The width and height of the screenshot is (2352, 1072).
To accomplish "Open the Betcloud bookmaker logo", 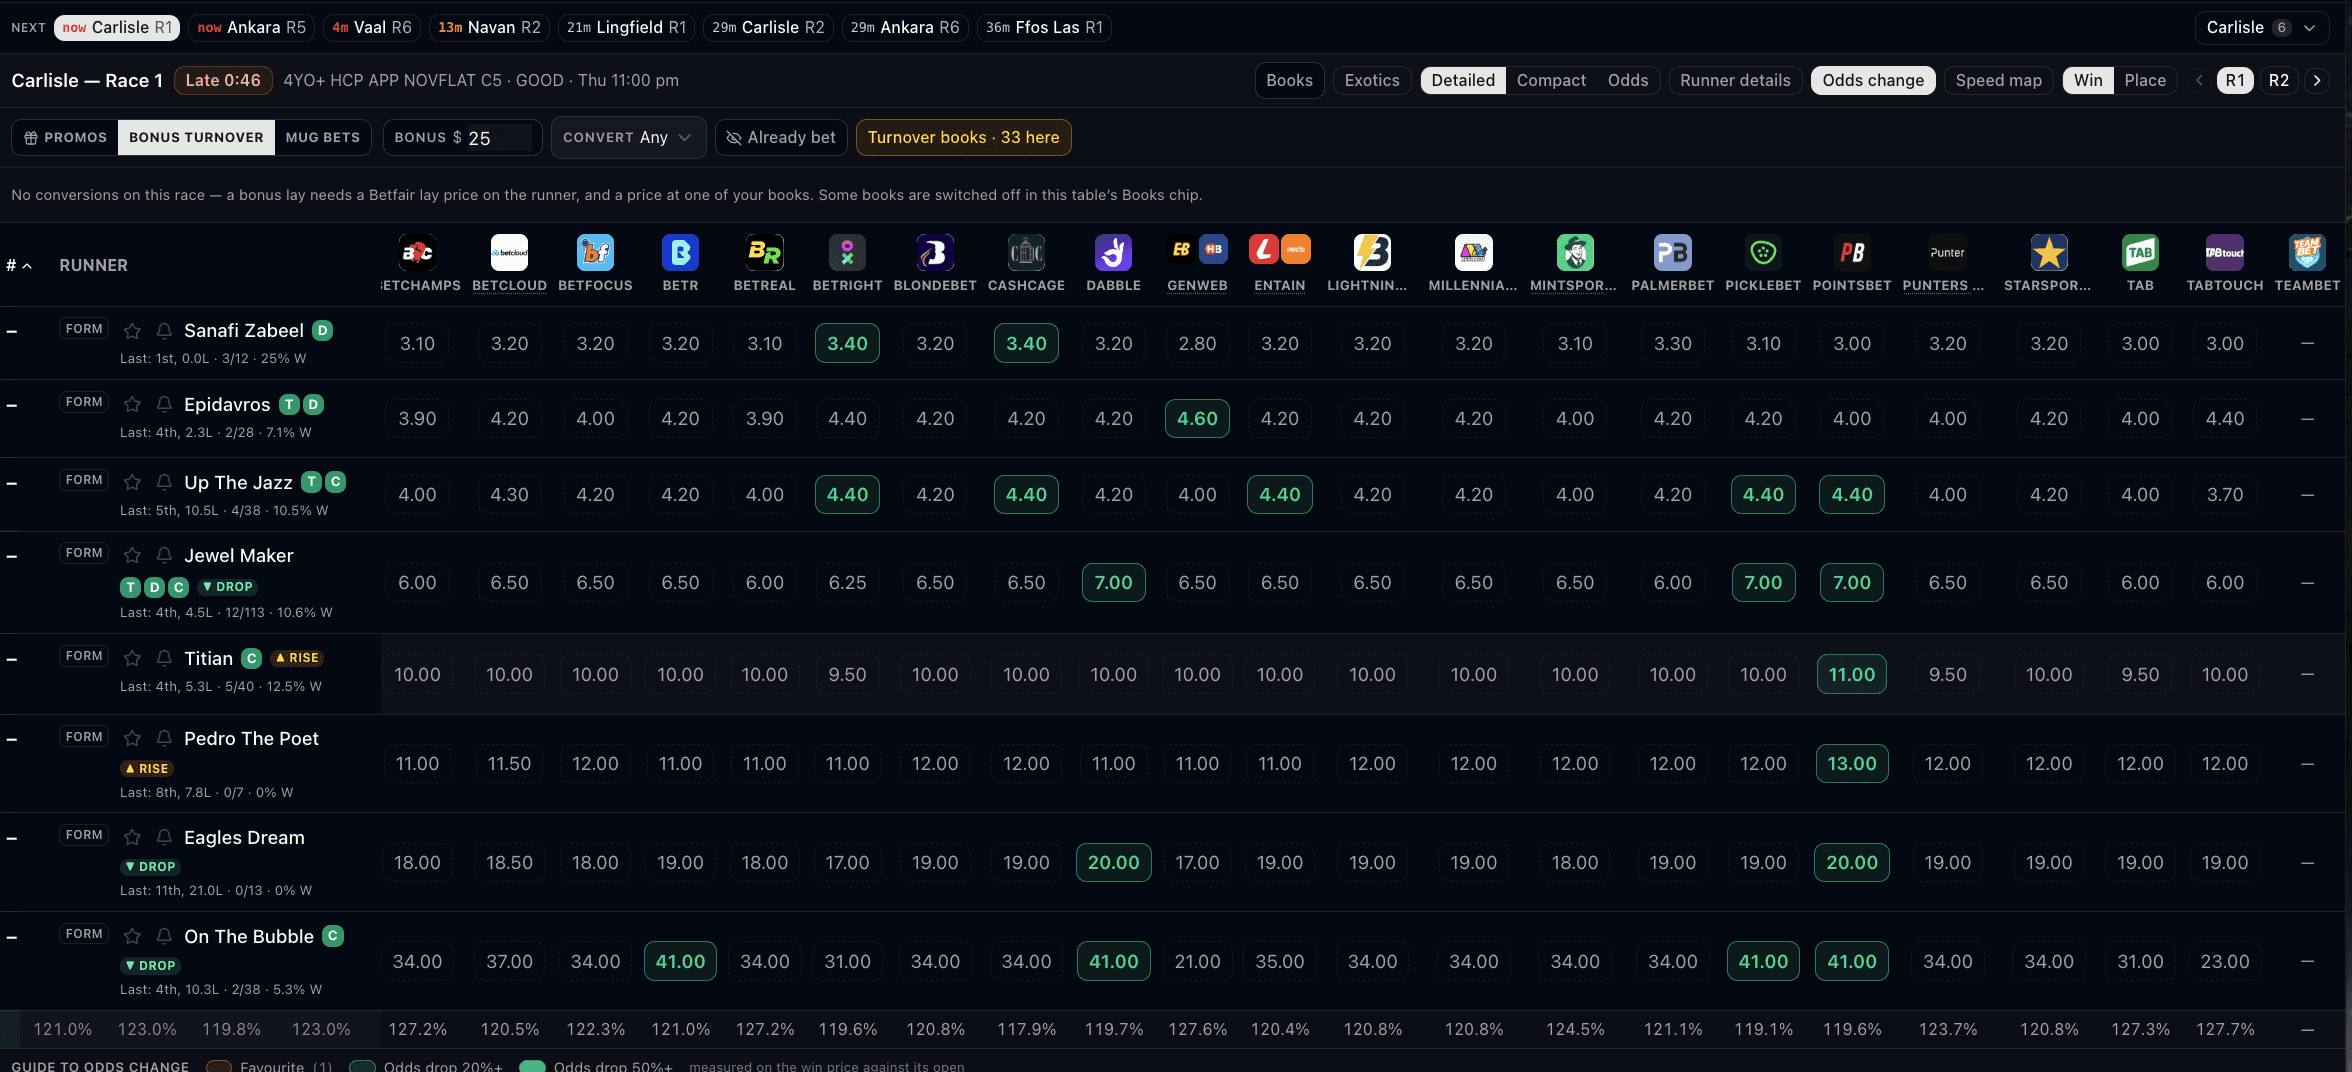I will pyautogui.click(x=509, y=253).
